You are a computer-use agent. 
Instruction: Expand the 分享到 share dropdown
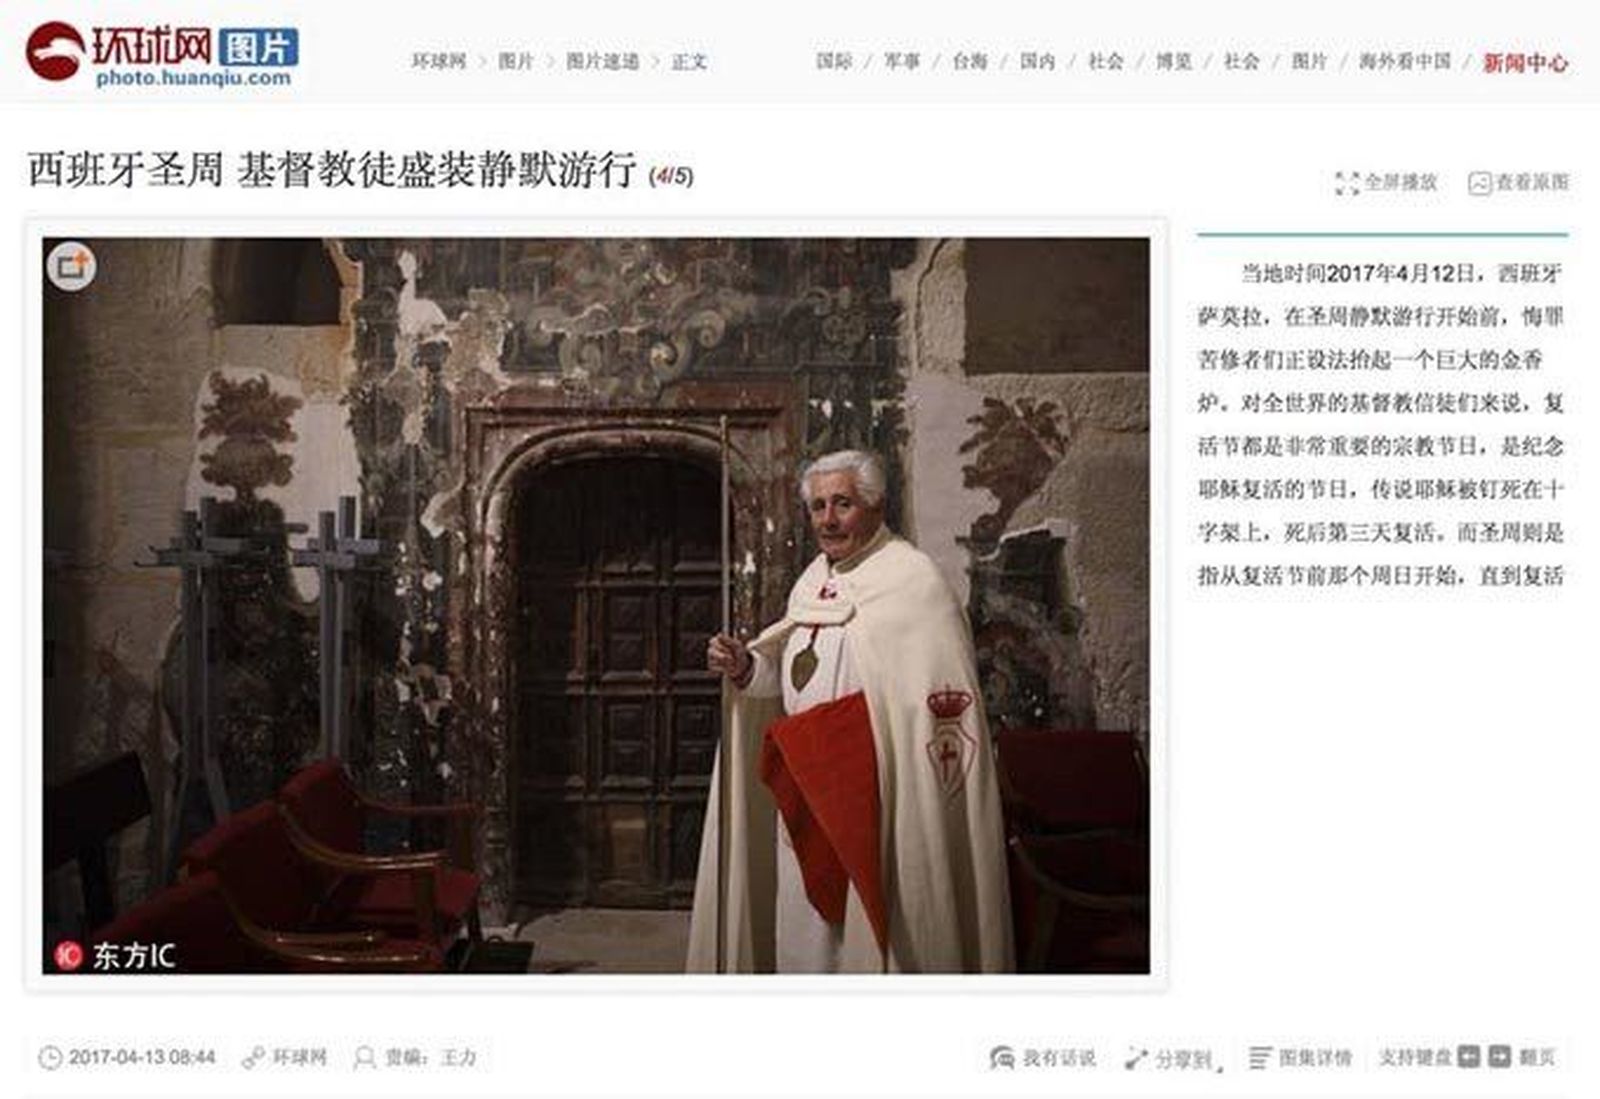click(1174, 1059)
